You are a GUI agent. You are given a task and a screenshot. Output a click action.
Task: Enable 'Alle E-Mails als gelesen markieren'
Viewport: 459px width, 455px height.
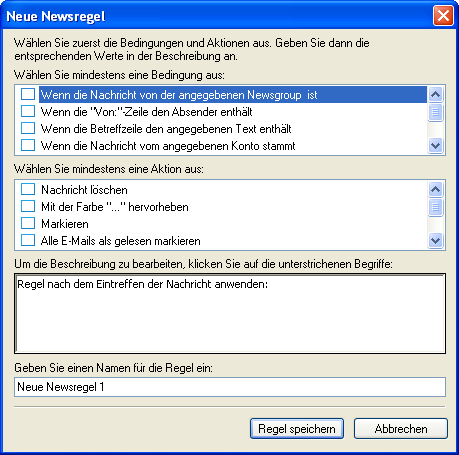(x=28, y=240)
